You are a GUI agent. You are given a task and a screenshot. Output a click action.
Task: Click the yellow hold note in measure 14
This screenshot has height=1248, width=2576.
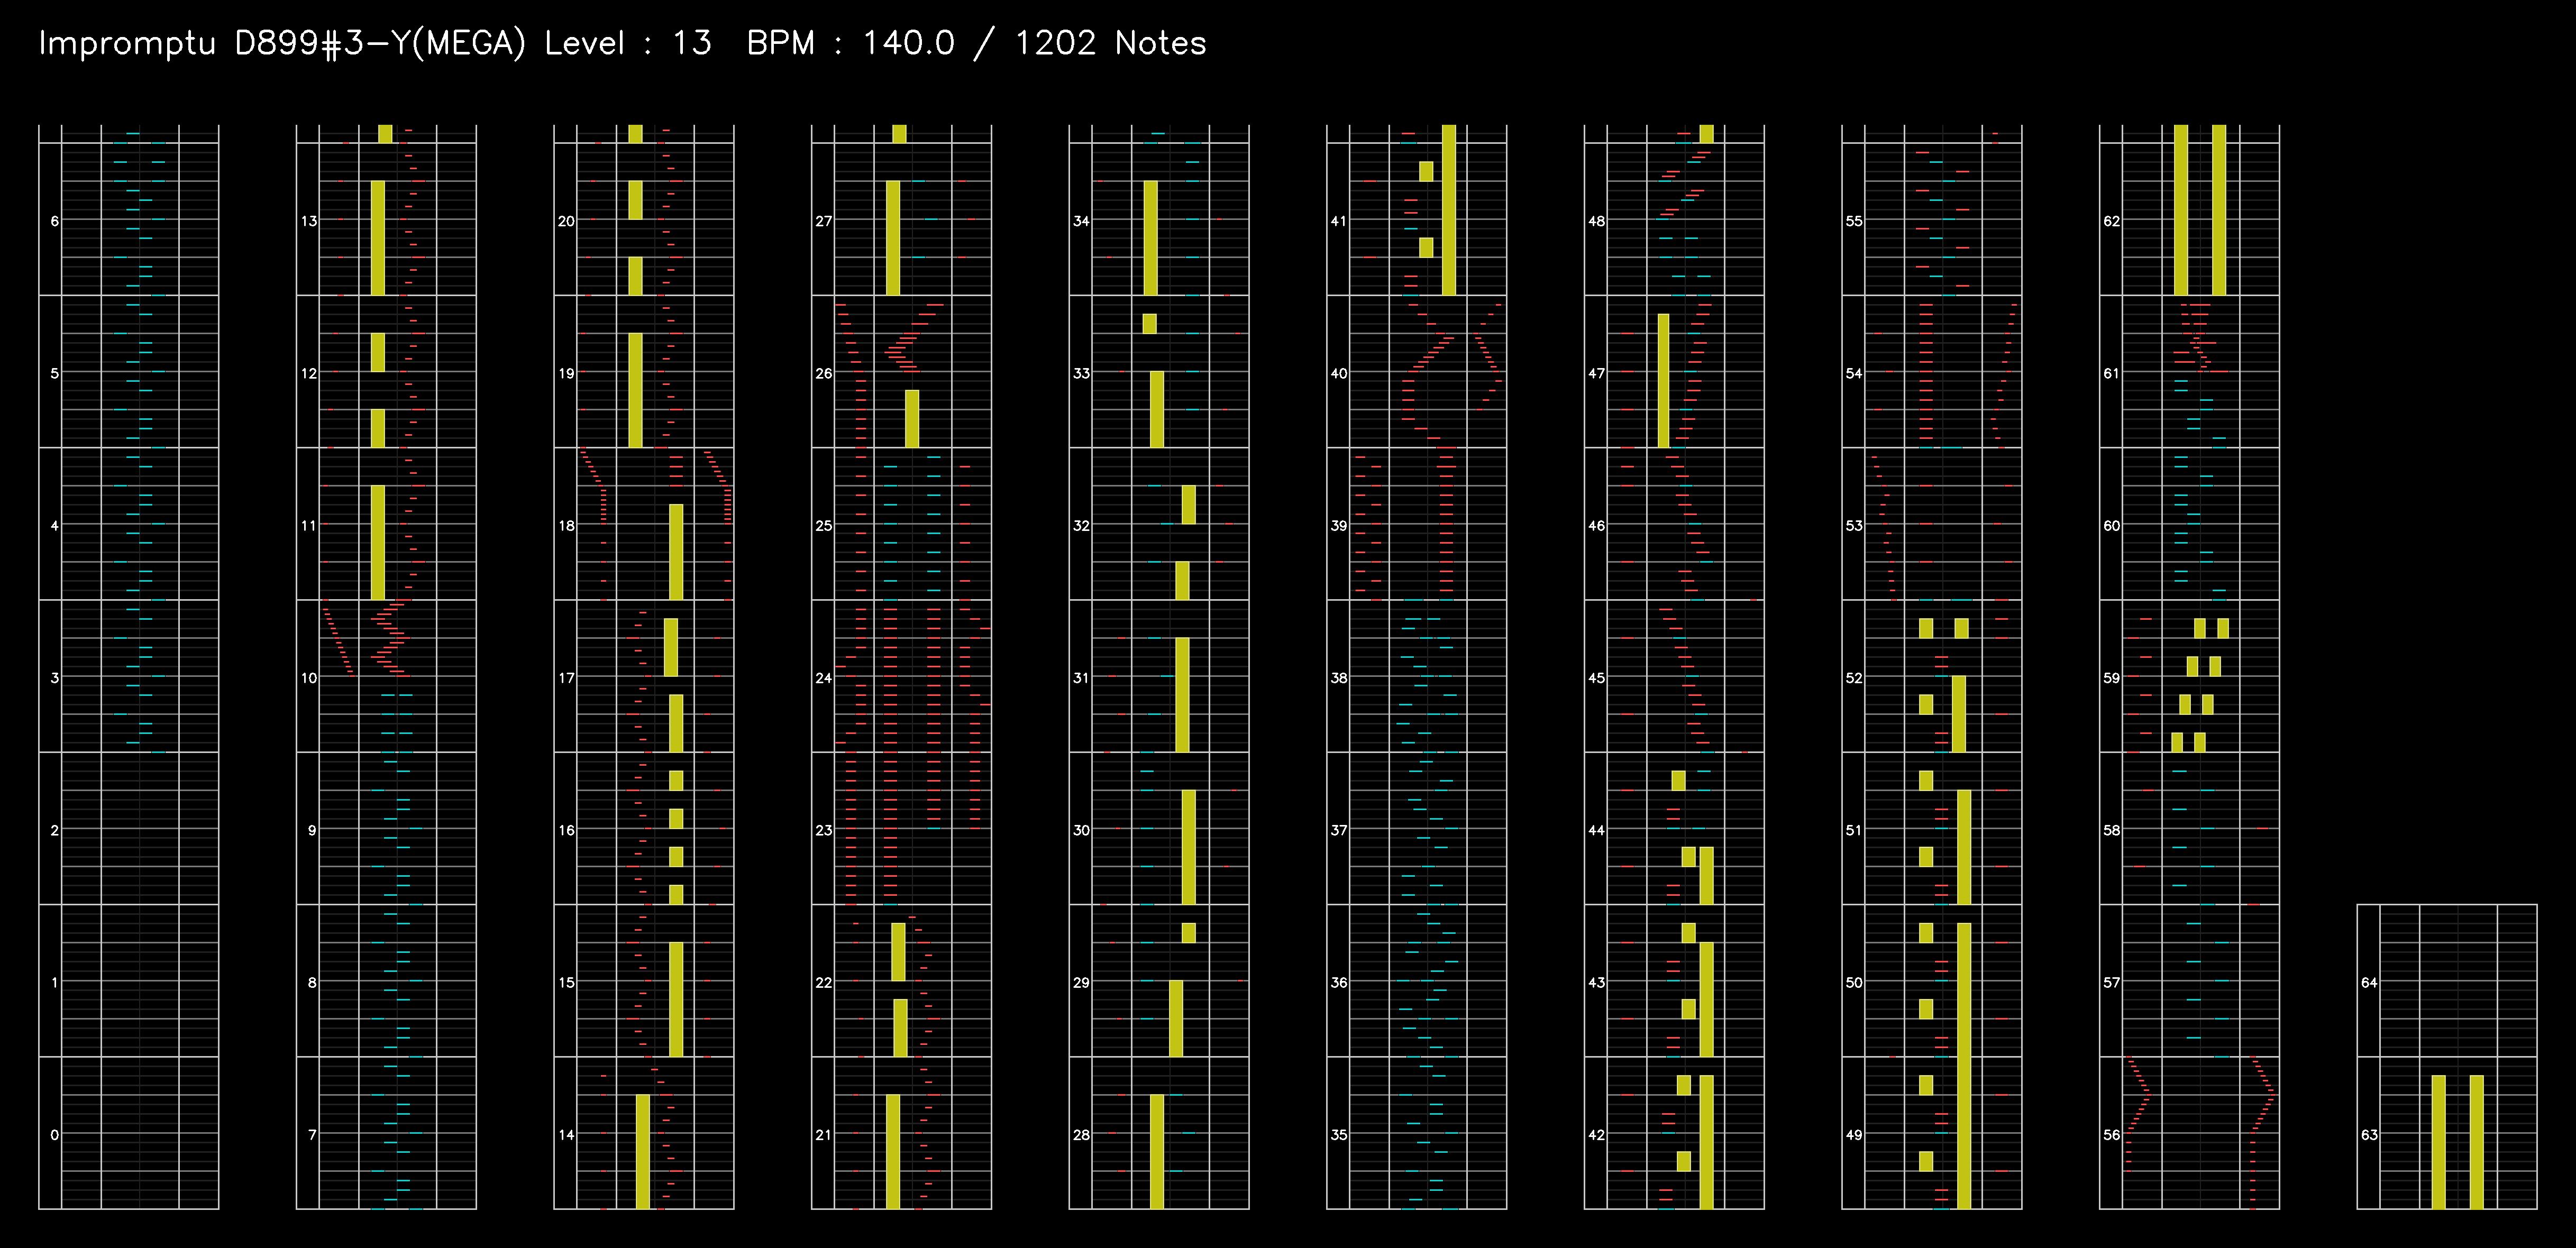tap(642, 1151)
